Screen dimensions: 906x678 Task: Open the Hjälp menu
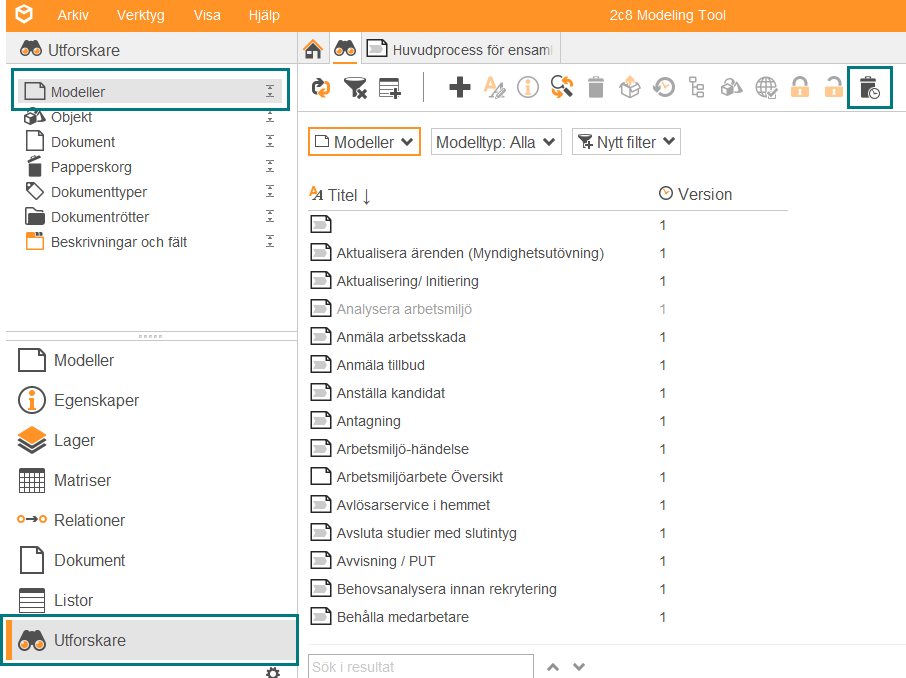pyautogui.click(x=264, y=15)
